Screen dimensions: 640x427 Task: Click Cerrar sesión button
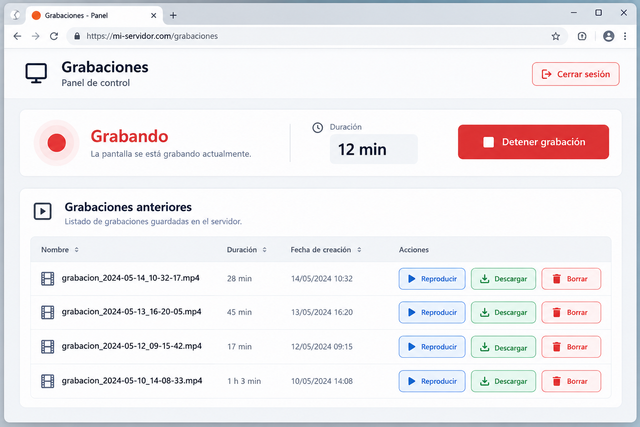coord(576,74)
